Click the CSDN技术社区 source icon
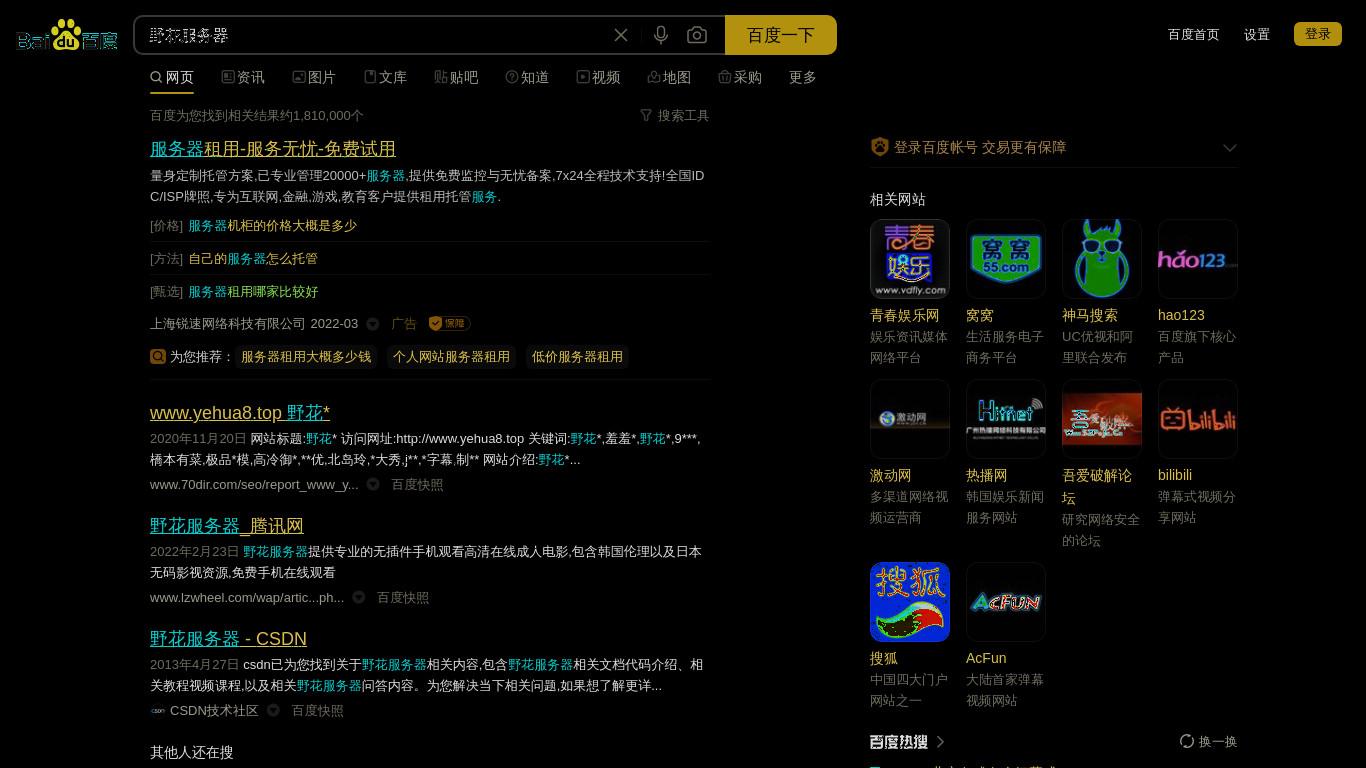Viewport: 1366px width, 768px height. click(158, 710)
